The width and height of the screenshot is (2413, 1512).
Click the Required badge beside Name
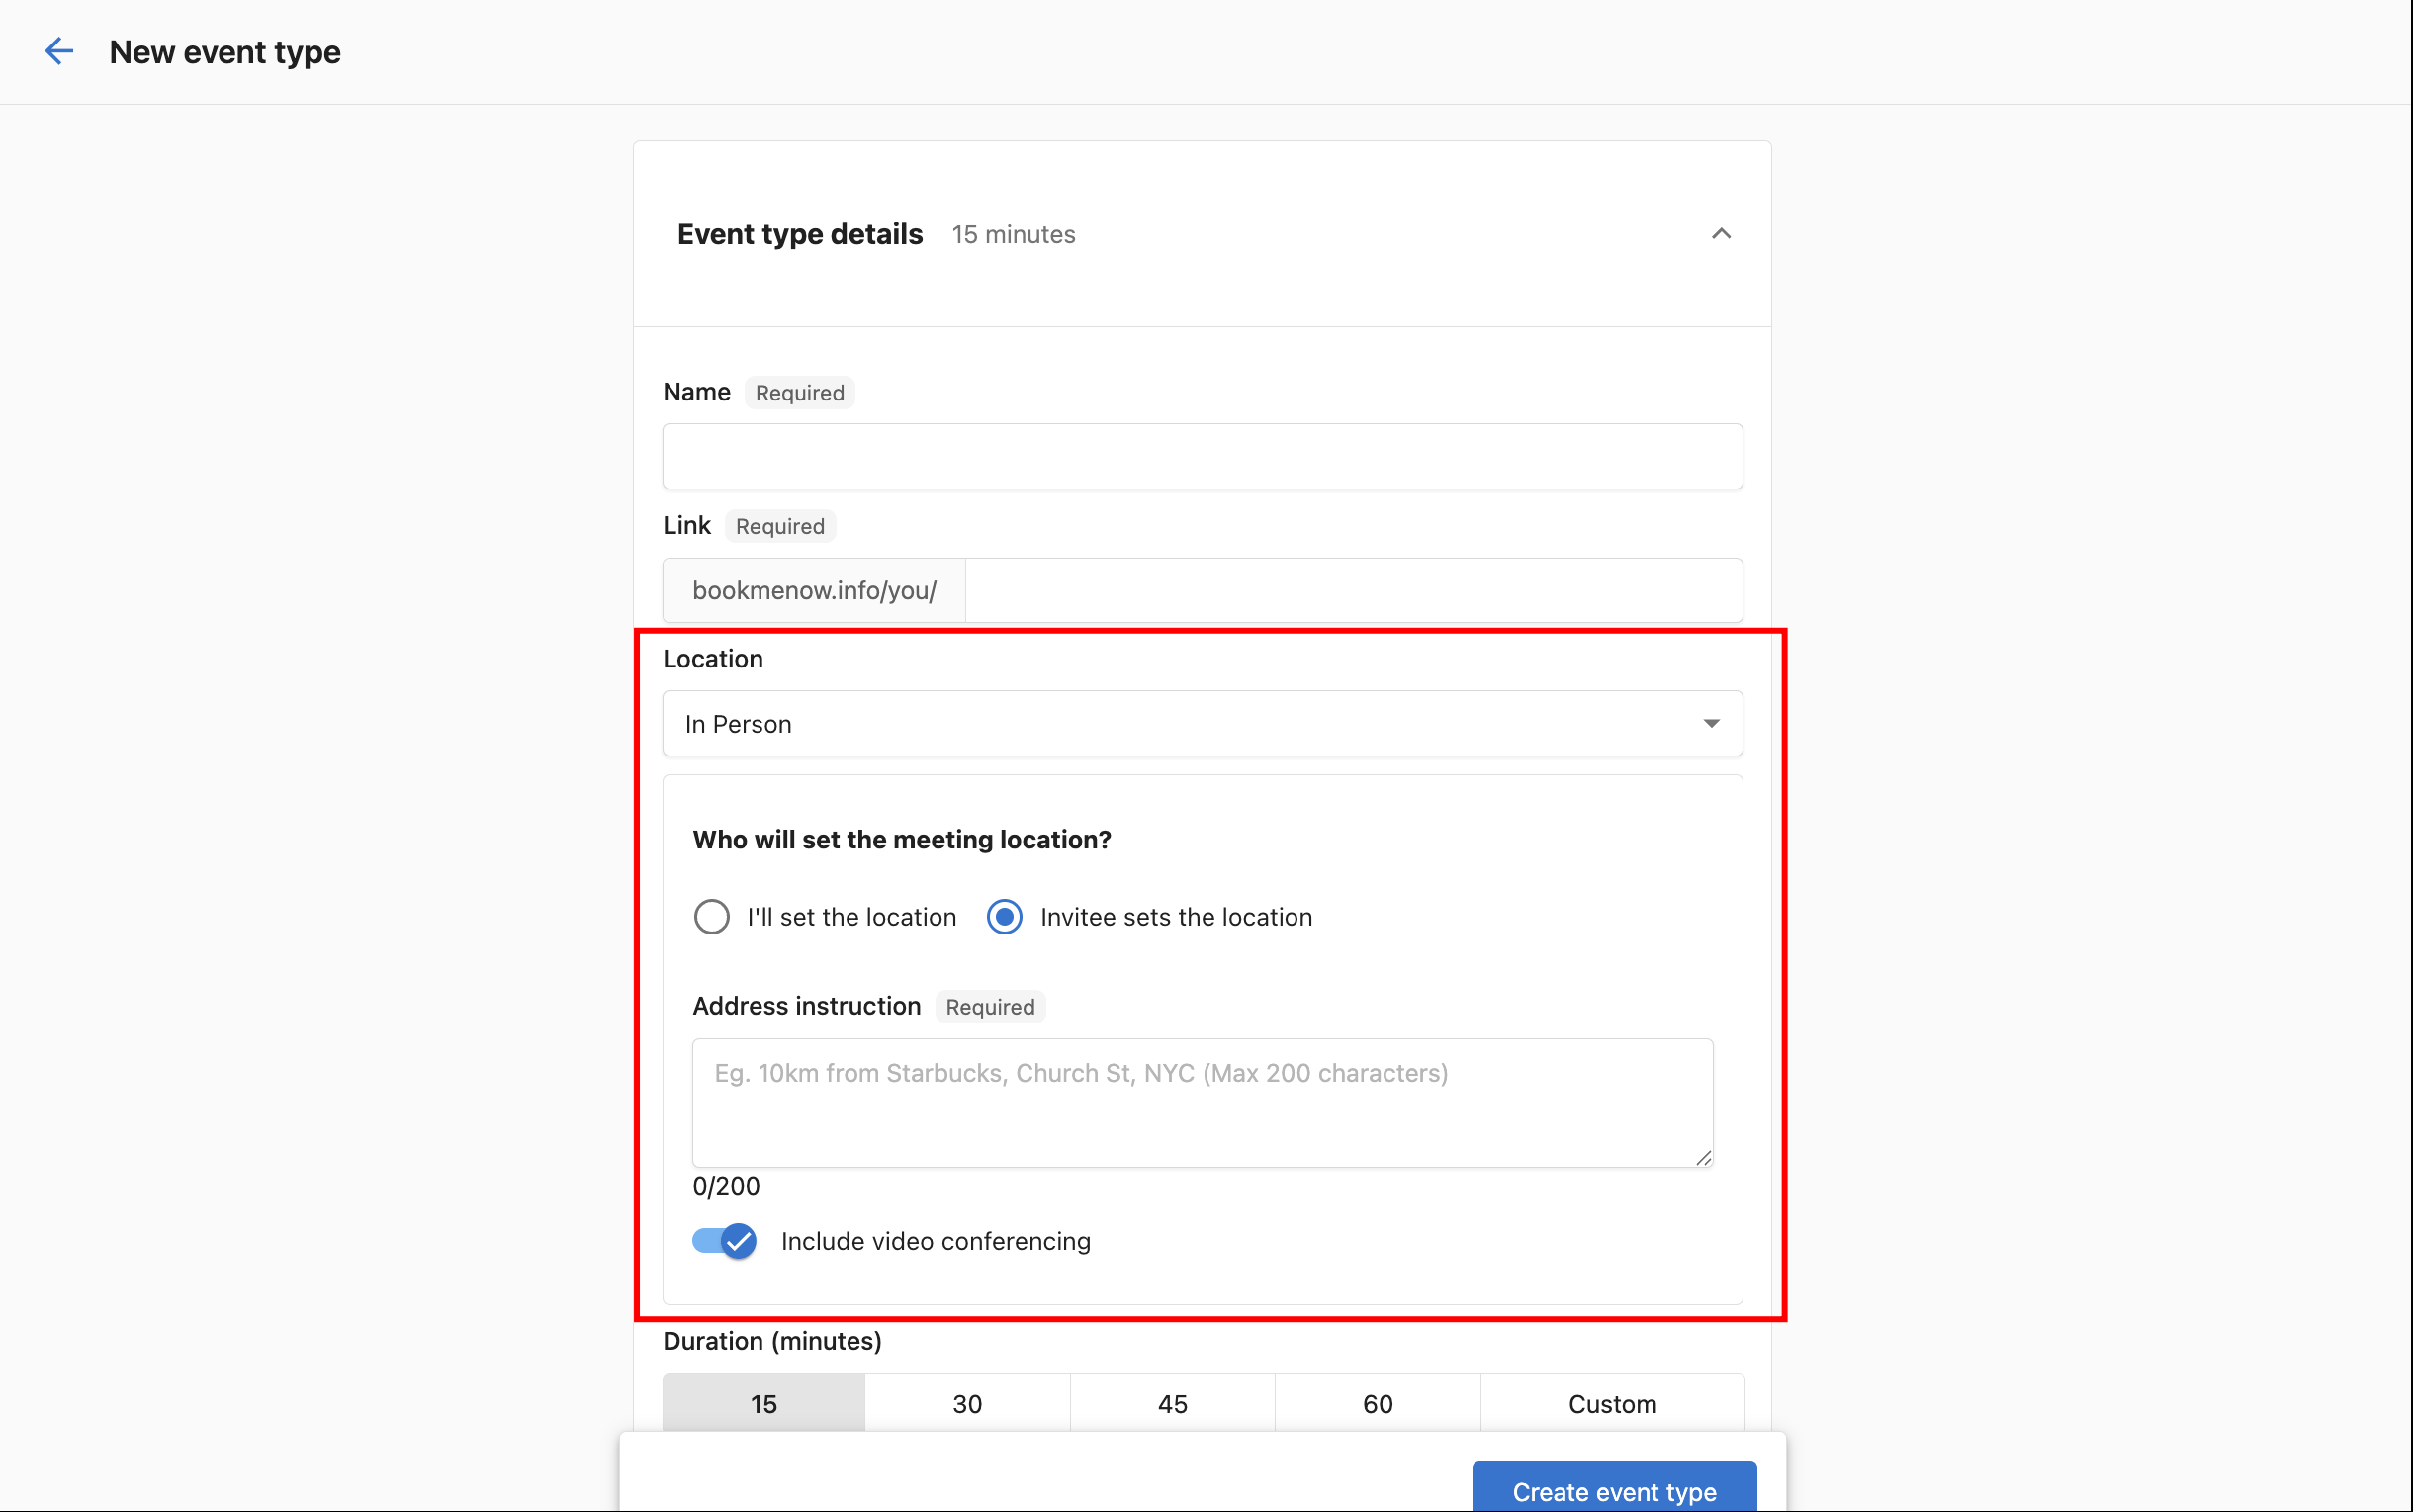pyautogui.click(x=798, y=392)
